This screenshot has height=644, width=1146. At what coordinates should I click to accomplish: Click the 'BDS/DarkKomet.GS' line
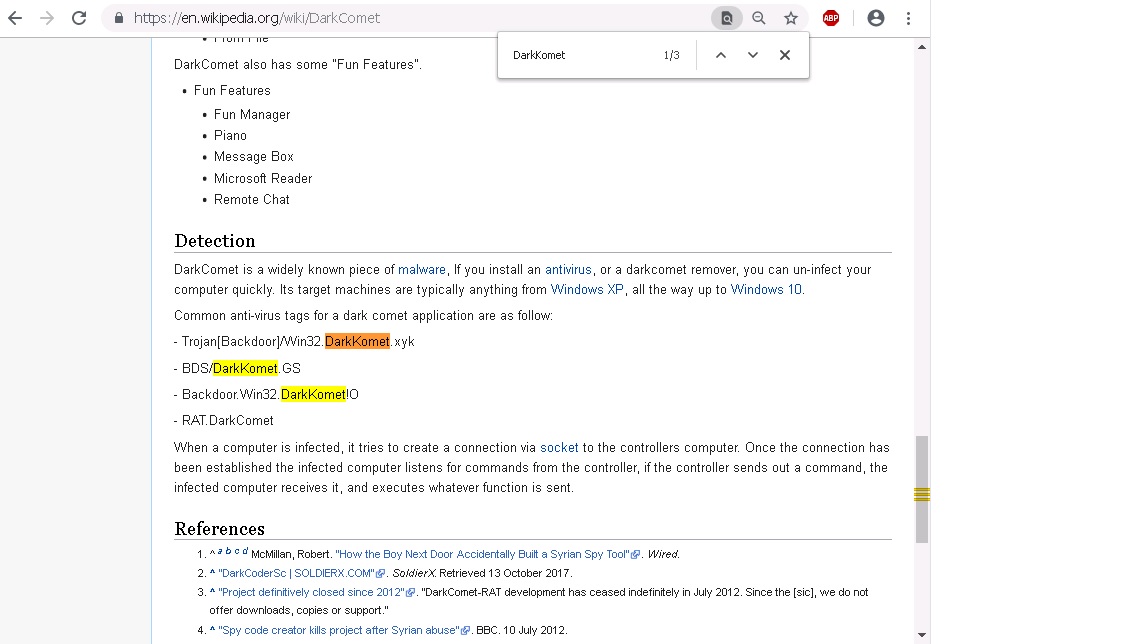click(x=241, y=368)
